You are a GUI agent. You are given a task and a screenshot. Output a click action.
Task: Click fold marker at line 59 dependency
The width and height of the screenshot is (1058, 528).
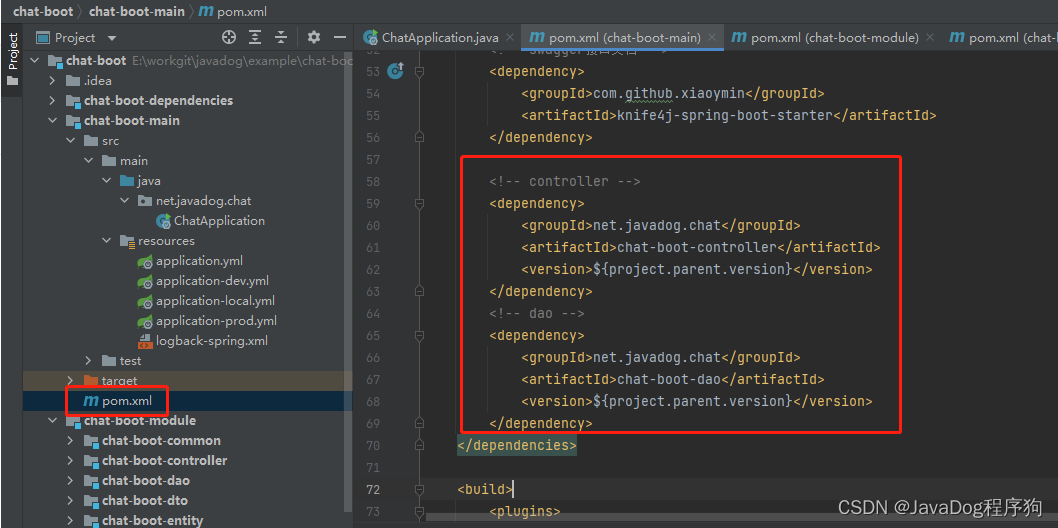pos(420,203)
